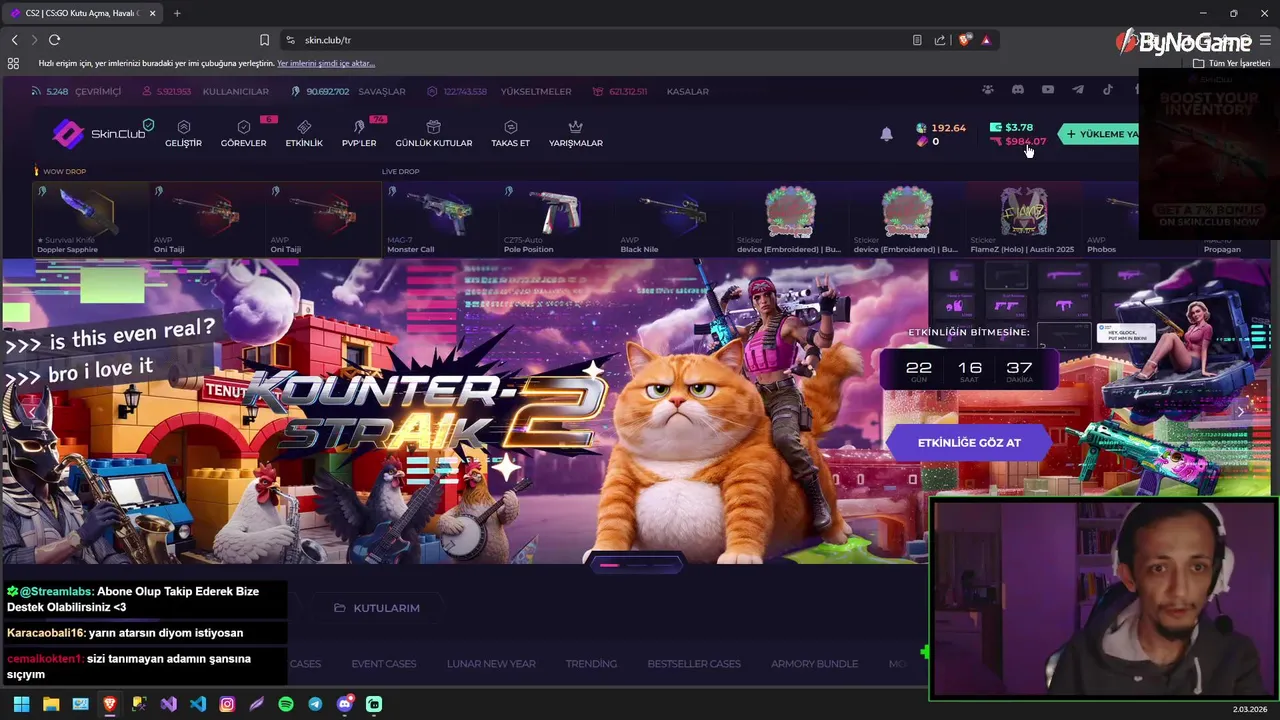This screenshot has width=1280, height=720.
Task: Open the GÖREVLER tasks shield icon
Action: coord(243,127)
